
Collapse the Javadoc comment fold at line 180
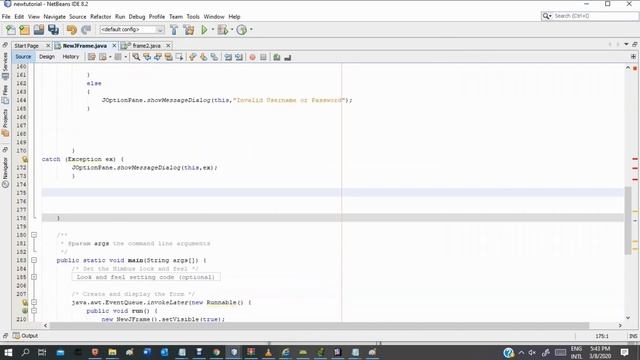pyautogui.click(x=34, y=235)
